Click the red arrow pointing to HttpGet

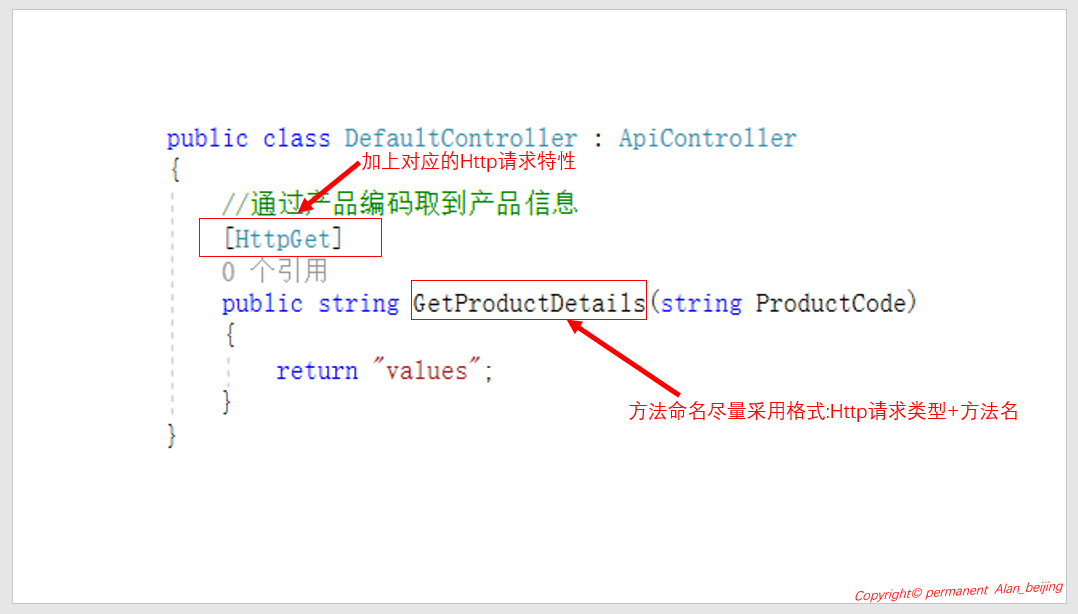coord(329,187)
